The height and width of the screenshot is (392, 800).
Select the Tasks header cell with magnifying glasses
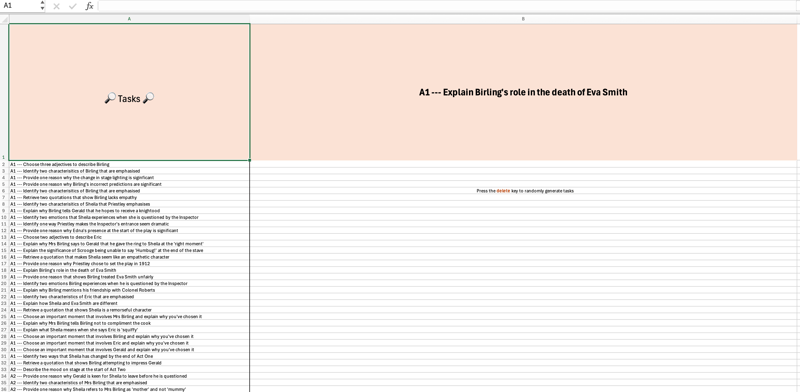click(x=129, y=92)
